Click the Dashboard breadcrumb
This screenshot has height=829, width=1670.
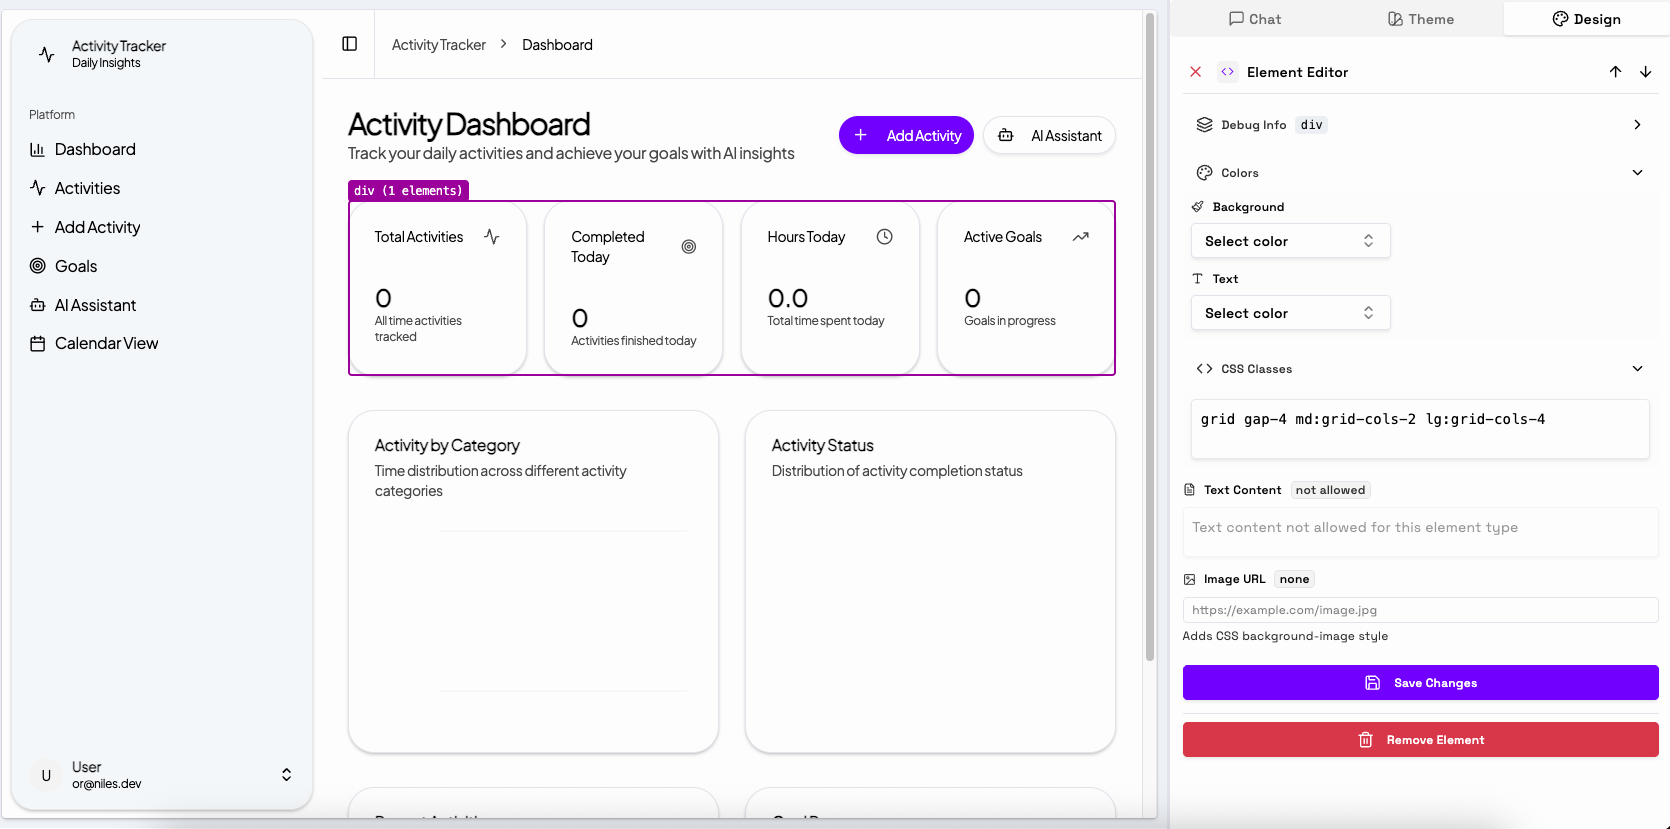click(x=557, y=45)
